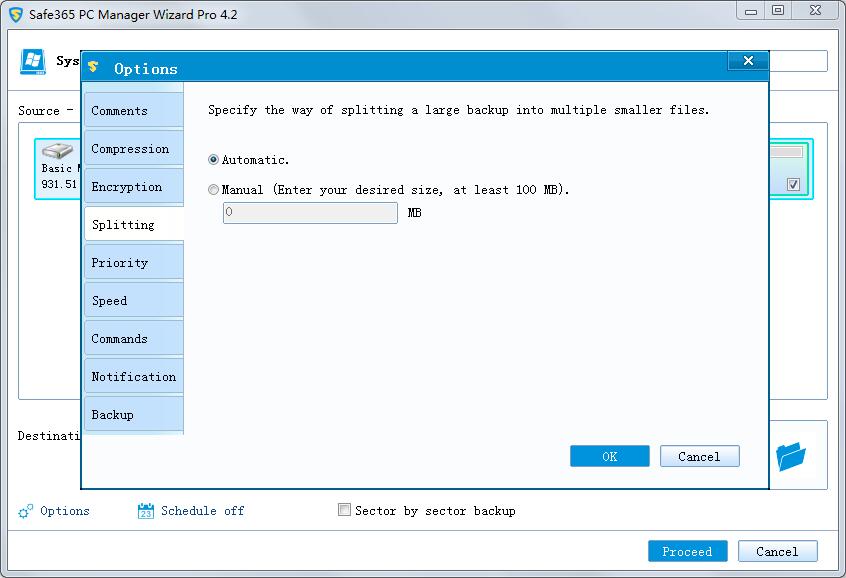Open the Notification settings tab
This screenshot has width=846, height=578.
coord(133,377)
